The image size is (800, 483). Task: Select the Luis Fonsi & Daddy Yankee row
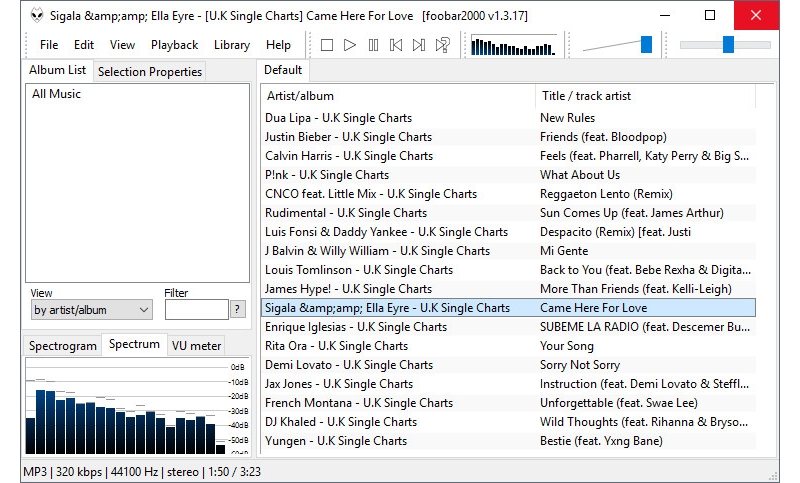pyautogui.click(x=509, y=232)
